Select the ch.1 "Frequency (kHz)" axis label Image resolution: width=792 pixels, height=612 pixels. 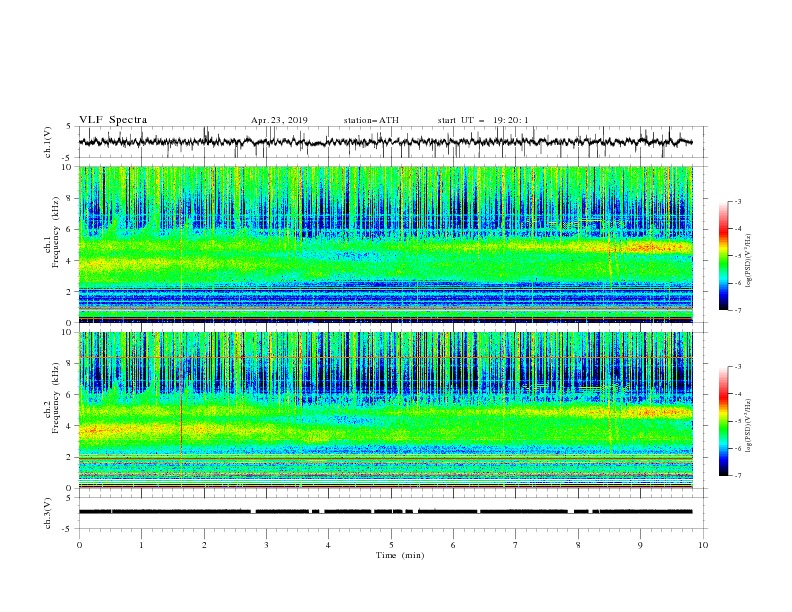click(56, 232)
